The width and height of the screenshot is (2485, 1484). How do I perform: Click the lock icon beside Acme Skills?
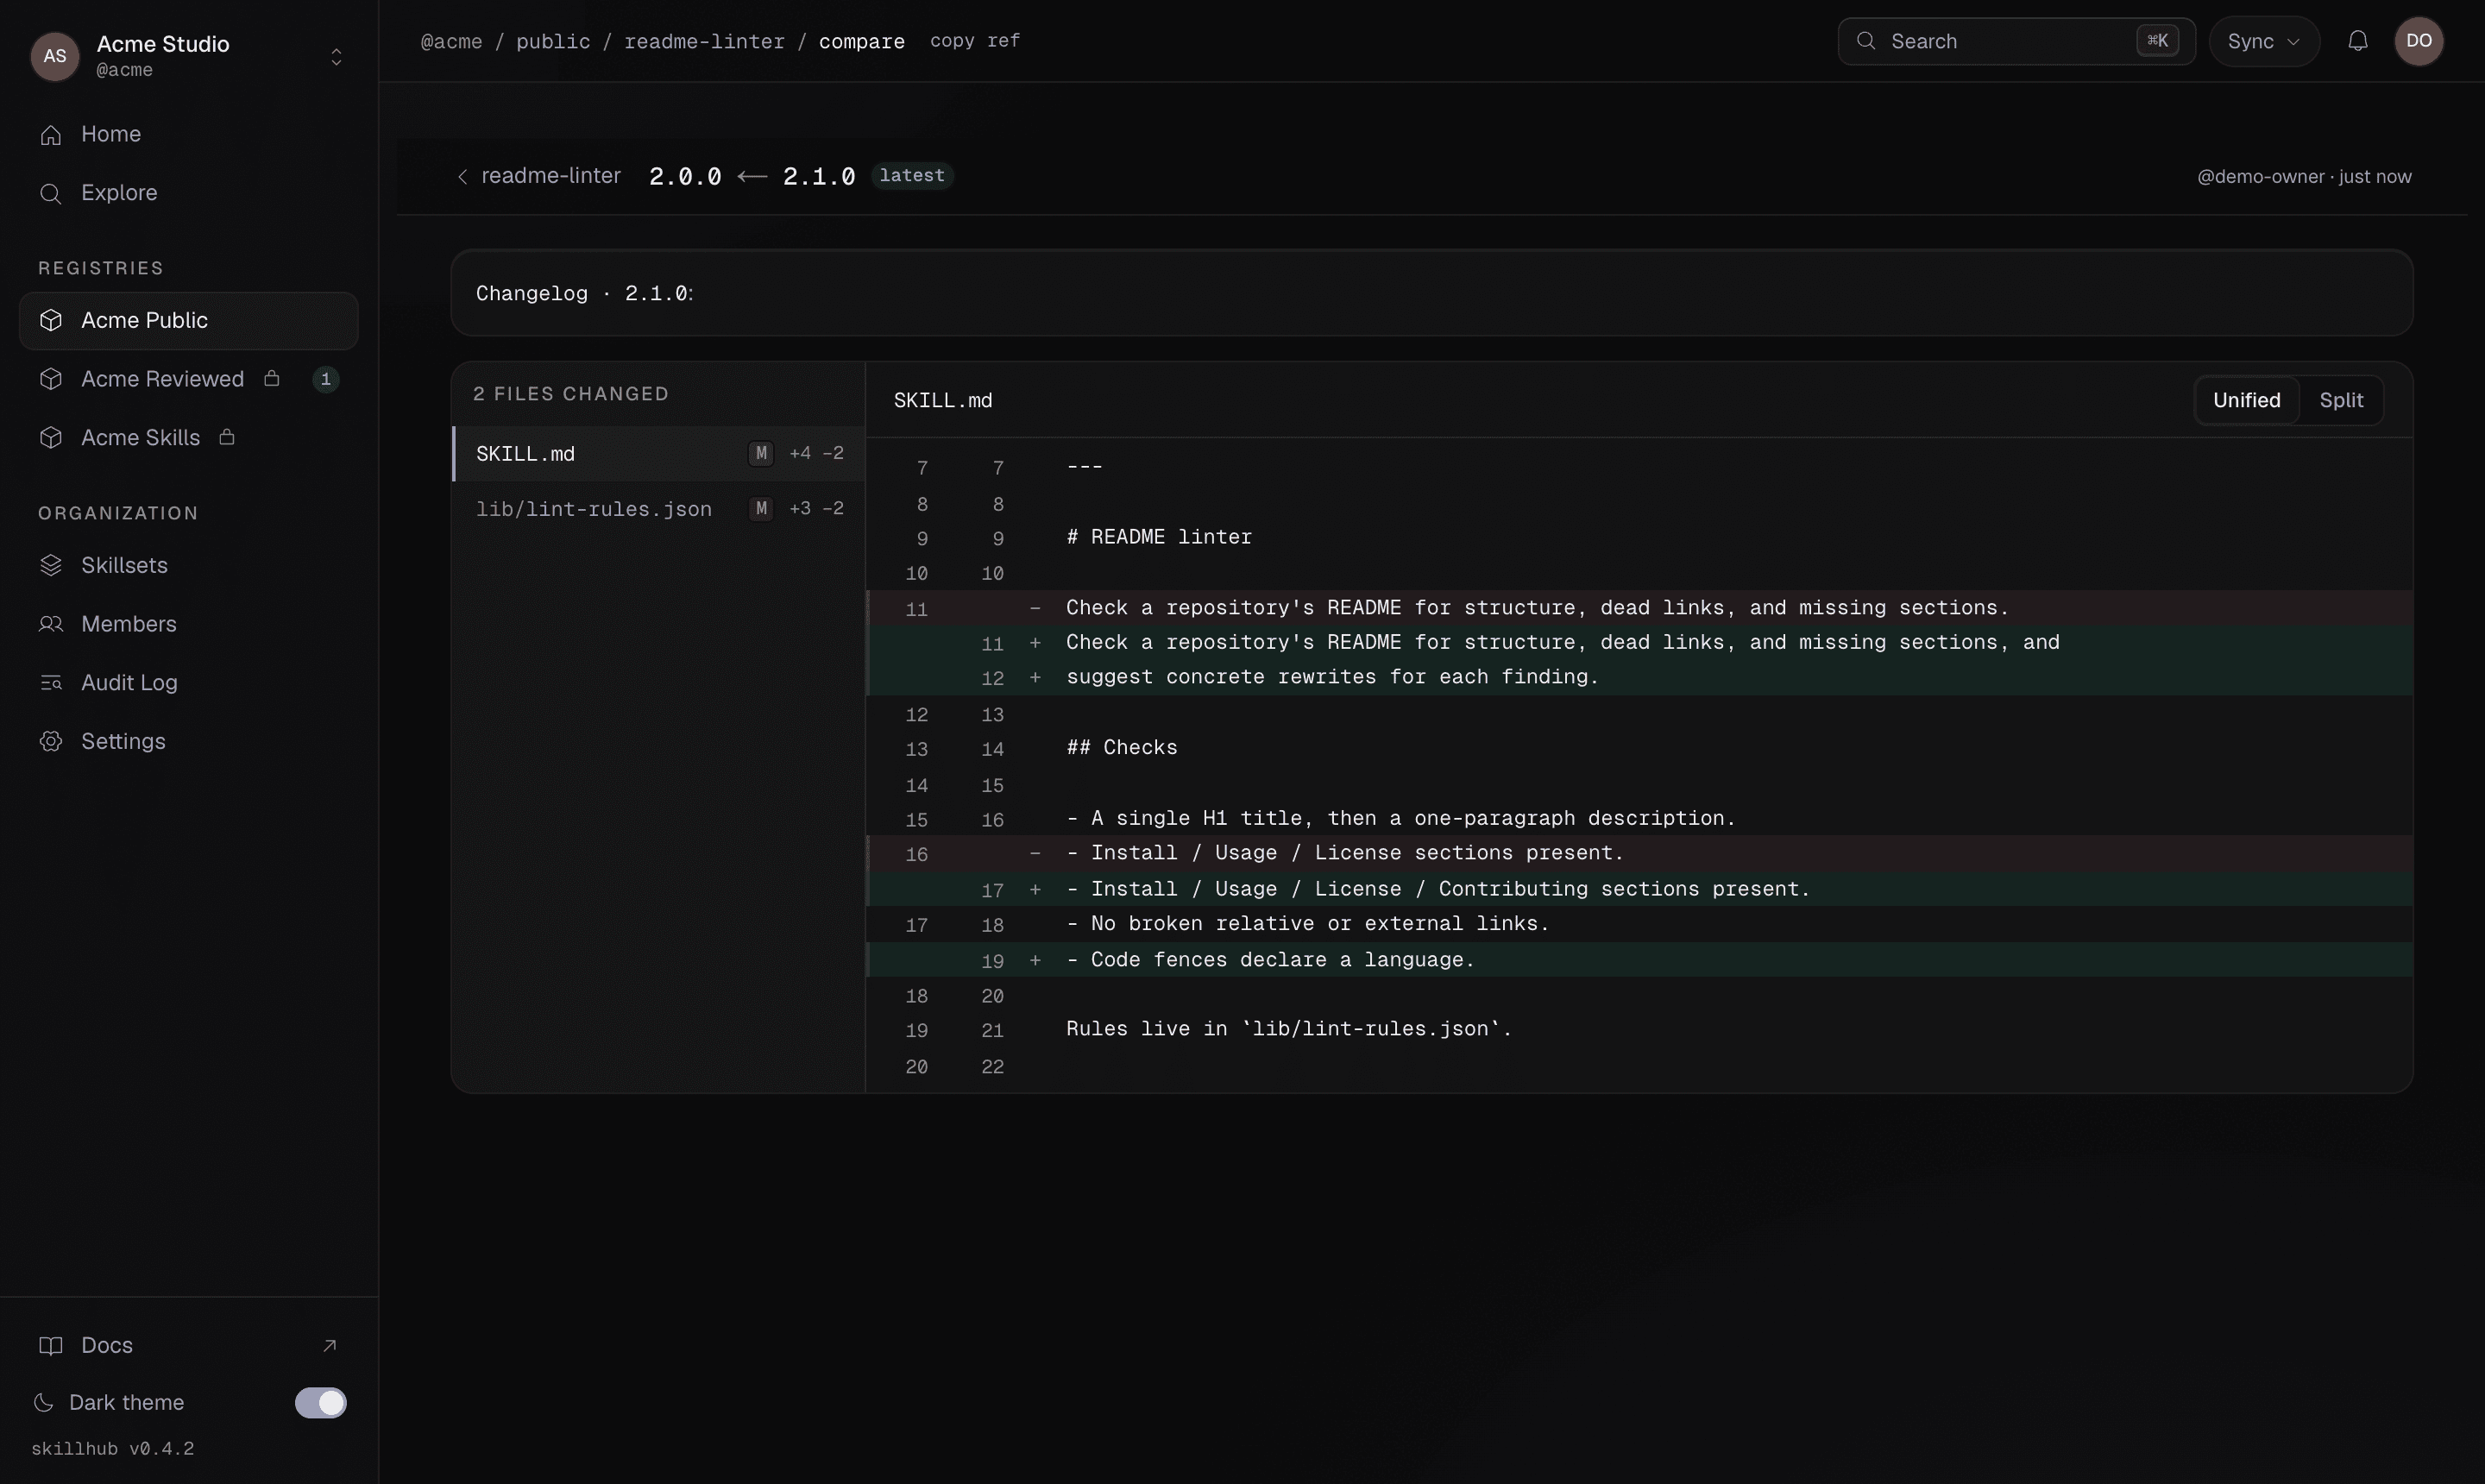(x=227, y=437)
